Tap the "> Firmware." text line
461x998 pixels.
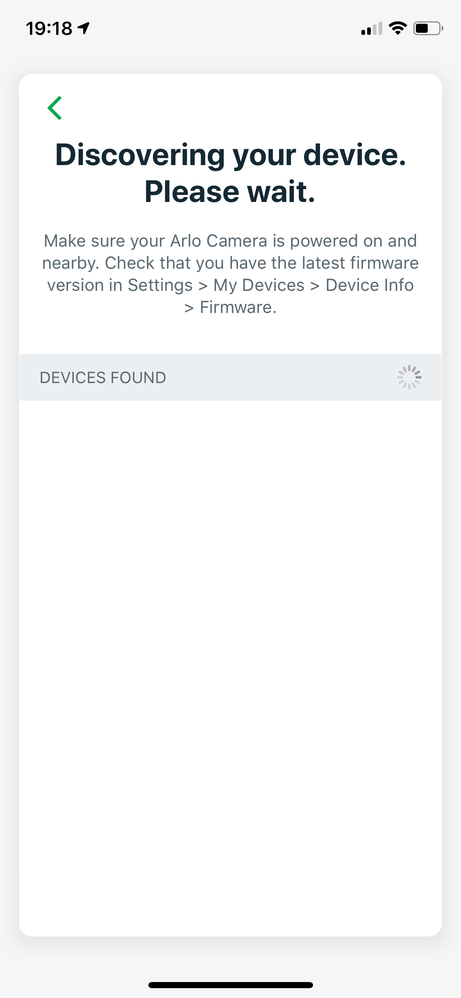[230, 308]
